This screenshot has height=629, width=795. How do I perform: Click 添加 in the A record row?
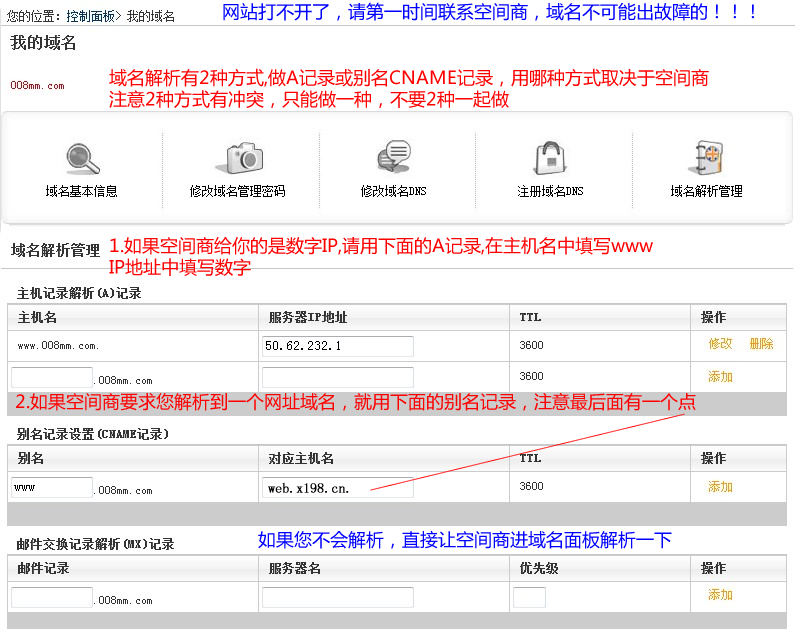coord(720,377)
